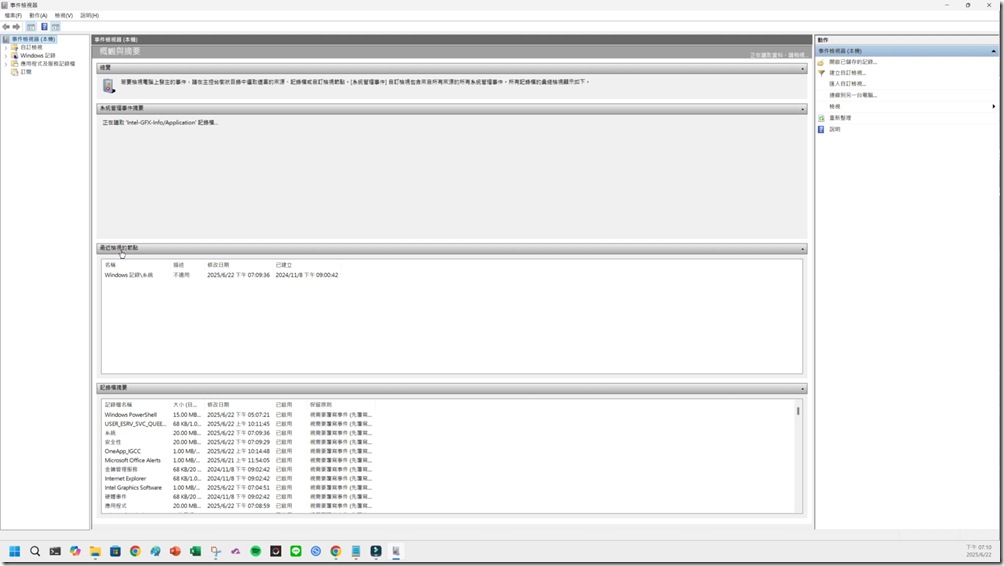
Task: Select Internet Explorer log row
Action: (238, 479)
